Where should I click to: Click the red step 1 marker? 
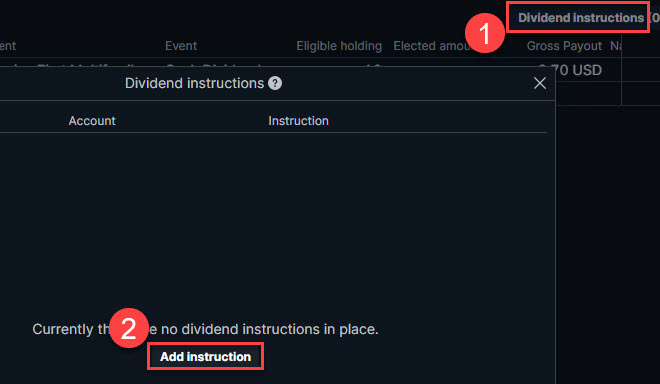(484, 33)
